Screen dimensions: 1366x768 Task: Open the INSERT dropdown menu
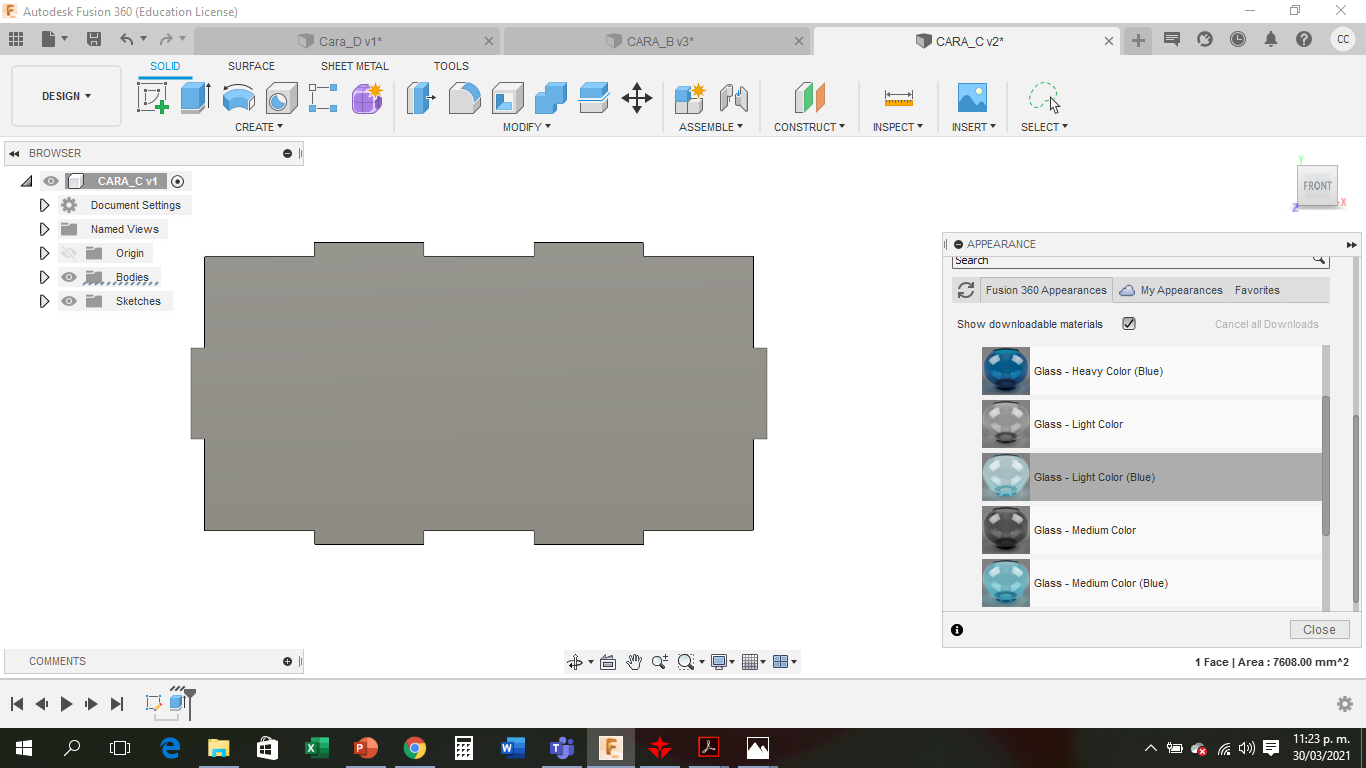point(973,127)
